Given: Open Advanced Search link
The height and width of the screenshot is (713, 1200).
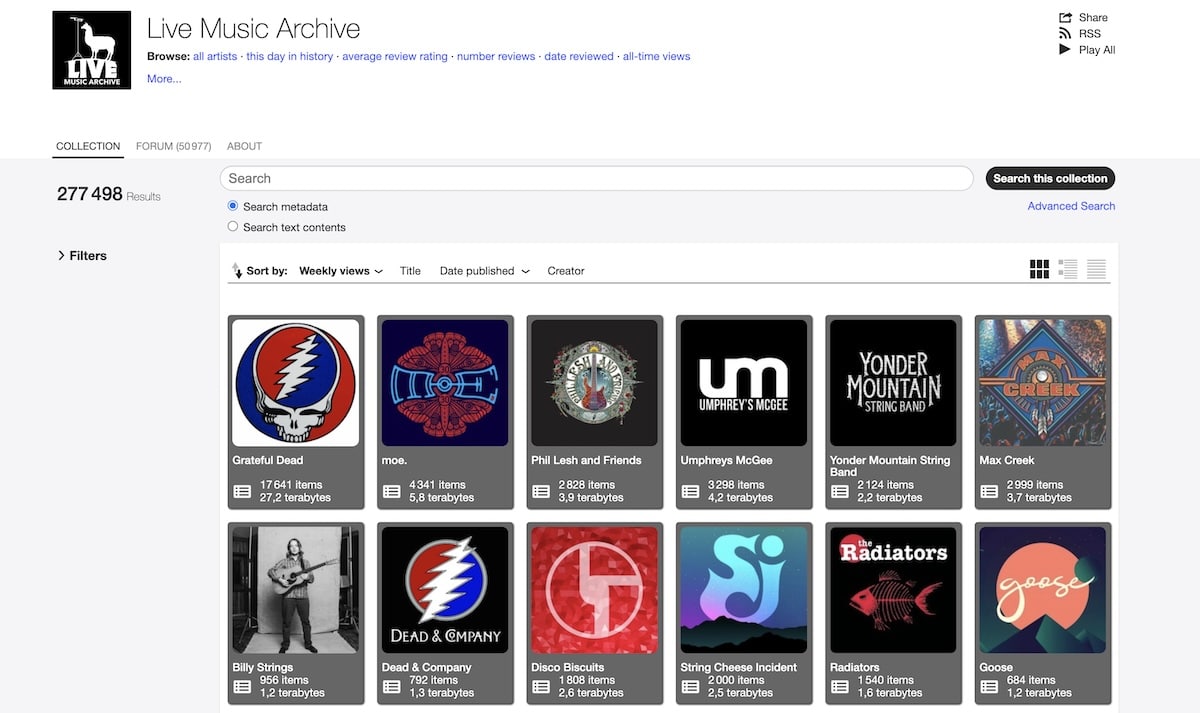Looking at the screenshot, I should point(1071,206).
